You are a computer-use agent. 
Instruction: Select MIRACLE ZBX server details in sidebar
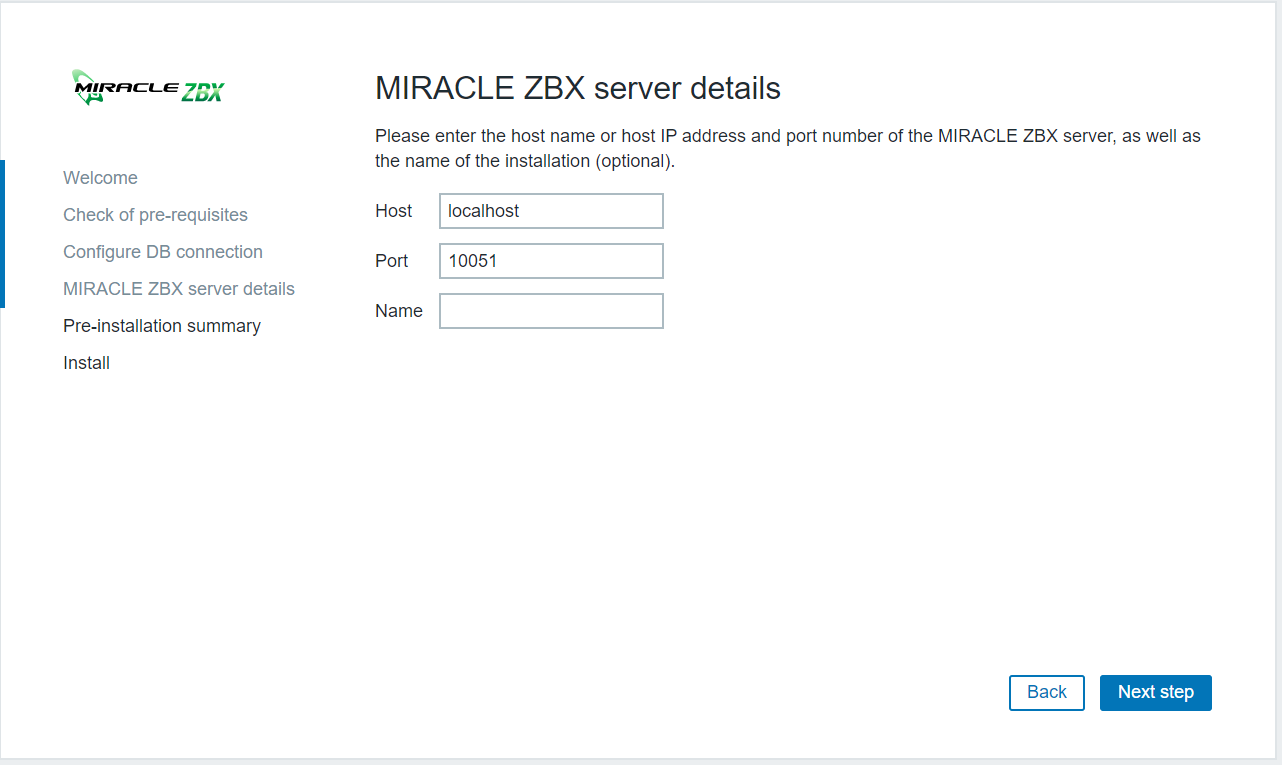(x=179, y=289)
